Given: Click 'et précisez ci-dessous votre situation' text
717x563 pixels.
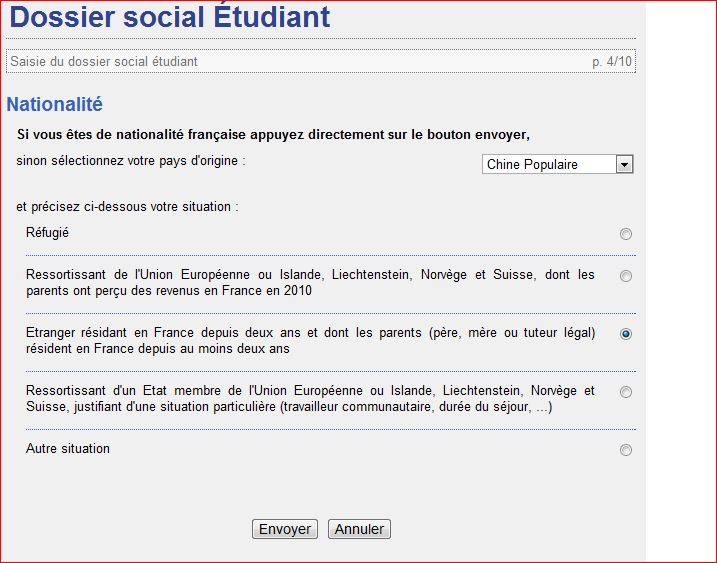Looking at the screenshot, I should 128,207.
